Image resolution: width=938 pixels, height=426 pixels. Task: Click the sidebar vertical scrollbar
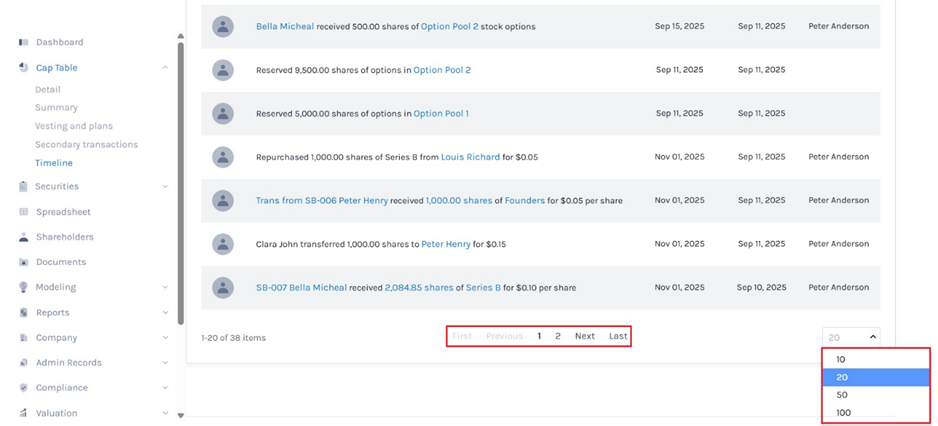180,180
